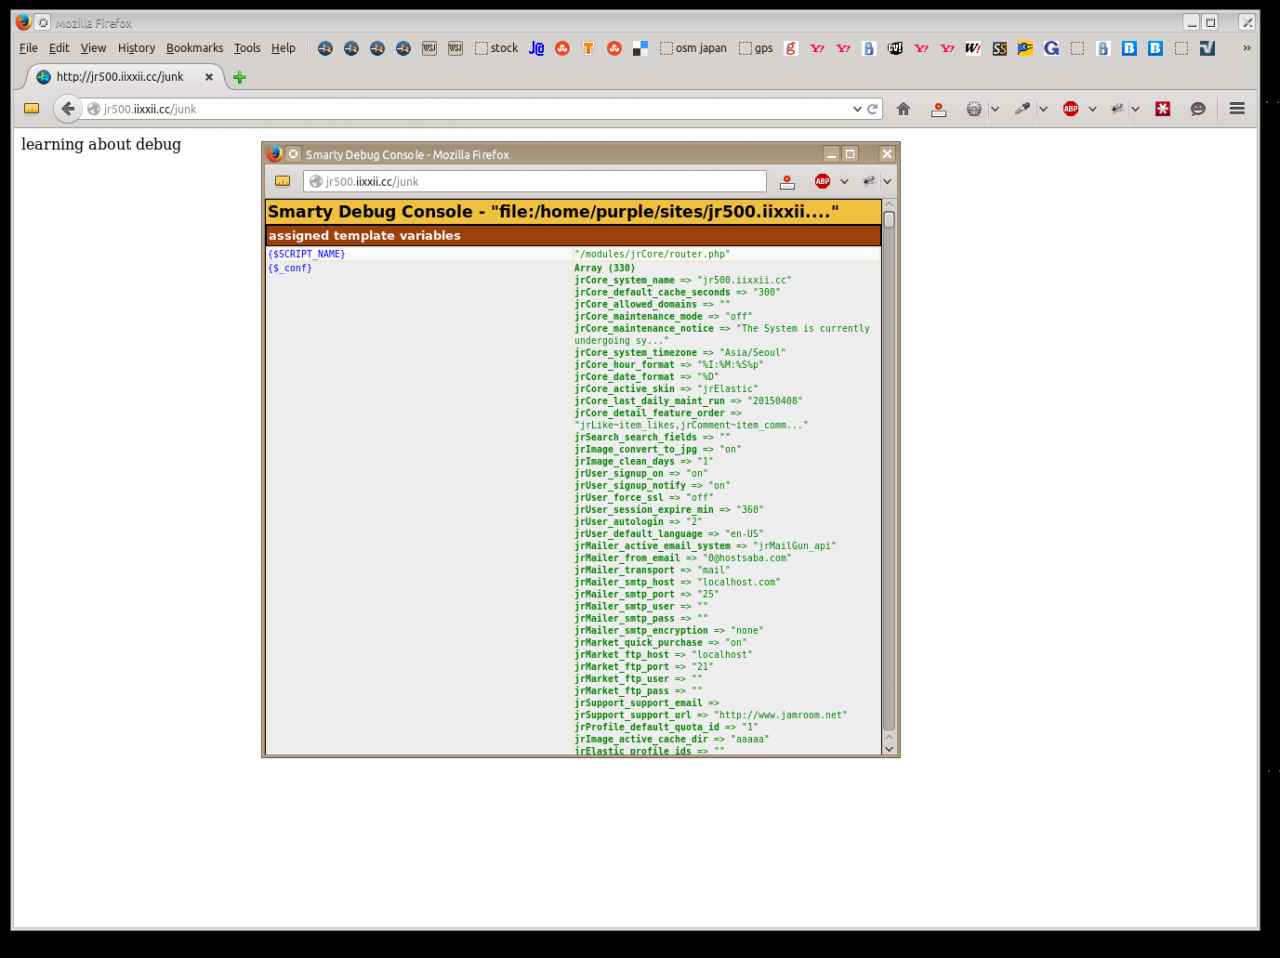Viewport: 1280px width, 958px height.
Task: Expand the main URL bar history dropdown
Action: click(x=857, y=109)
